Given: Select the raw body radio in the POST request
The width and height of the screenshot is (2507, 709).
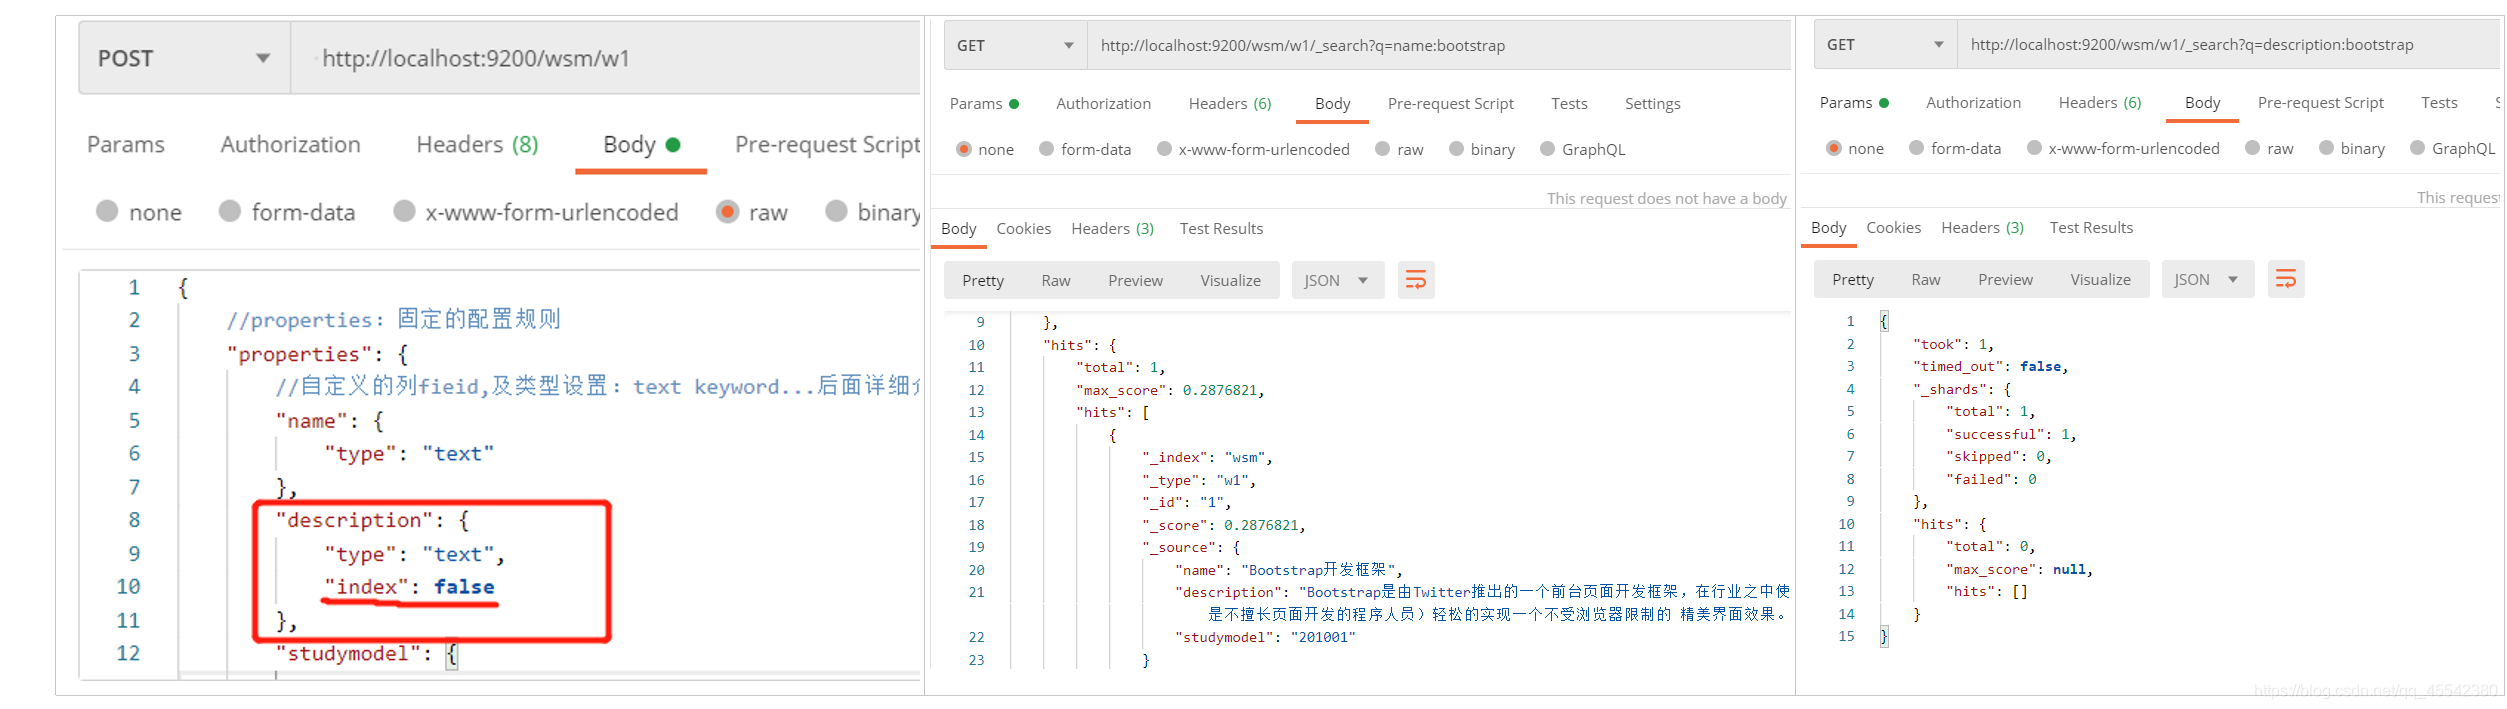Looking at the screenshot, I should click(x=728, y=212).
